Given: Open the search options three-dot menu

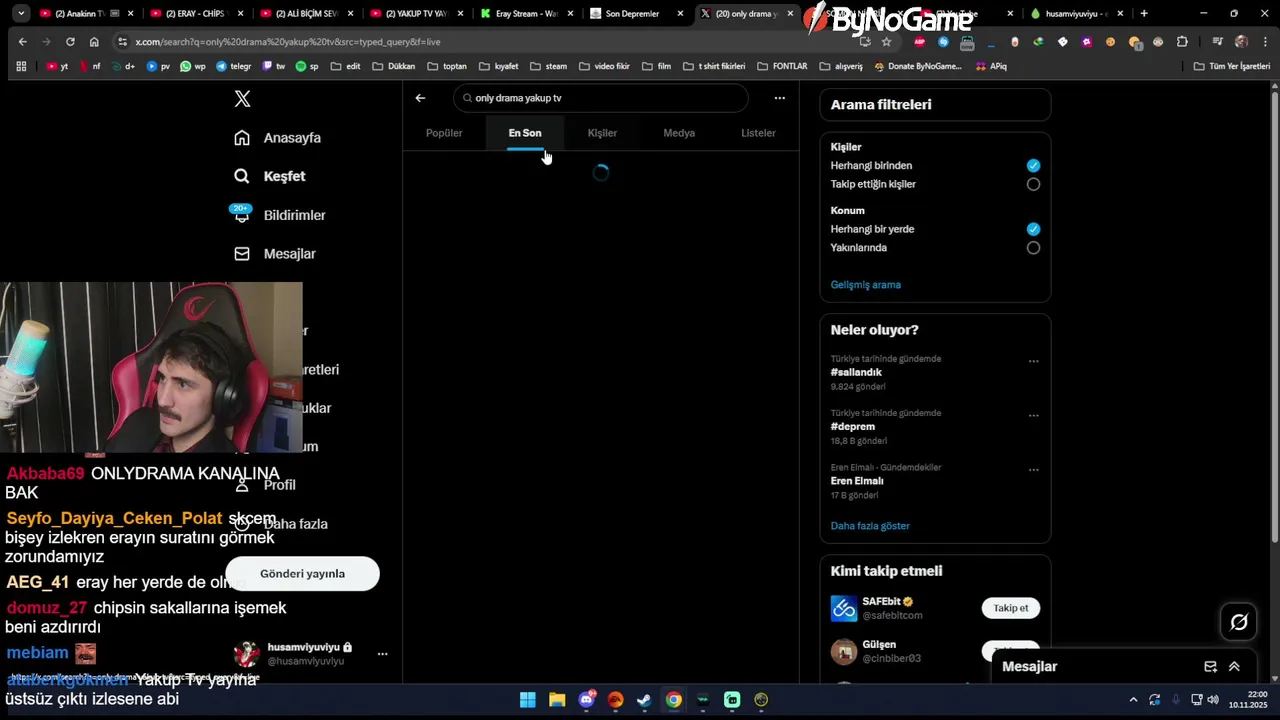Looking at the screenshot, I should [x=779, y=98].
